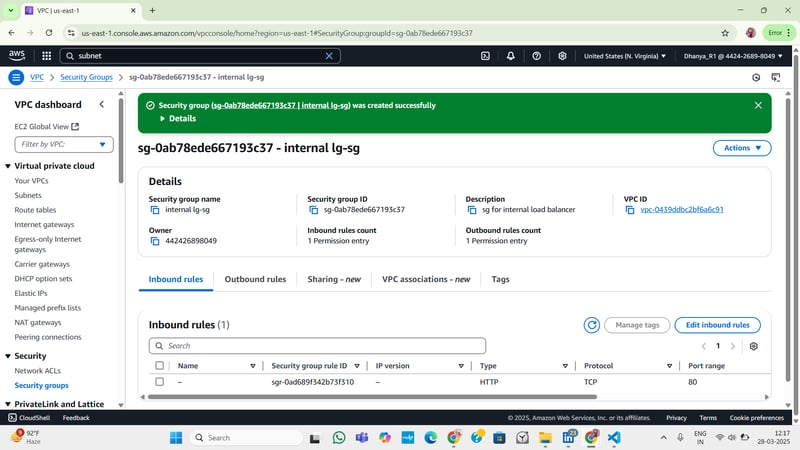Open the Actions dropdown
Screen dimensions: 800x450
tap(742, 148)
